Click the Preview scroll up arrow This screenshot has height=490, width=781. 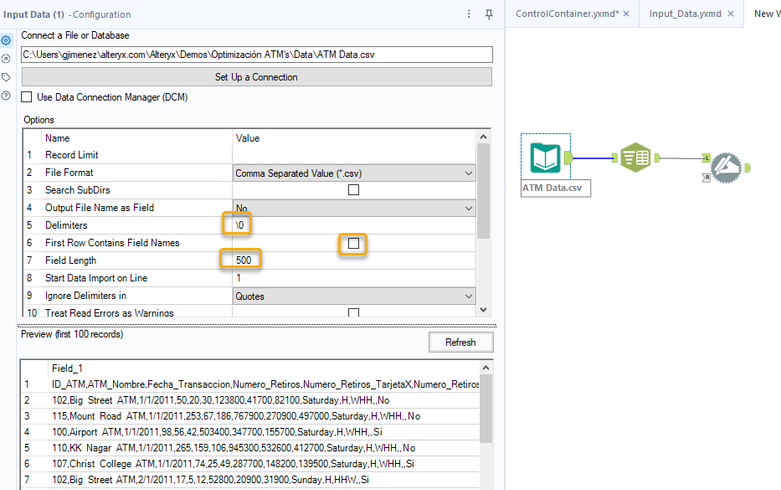coord(486,368)
